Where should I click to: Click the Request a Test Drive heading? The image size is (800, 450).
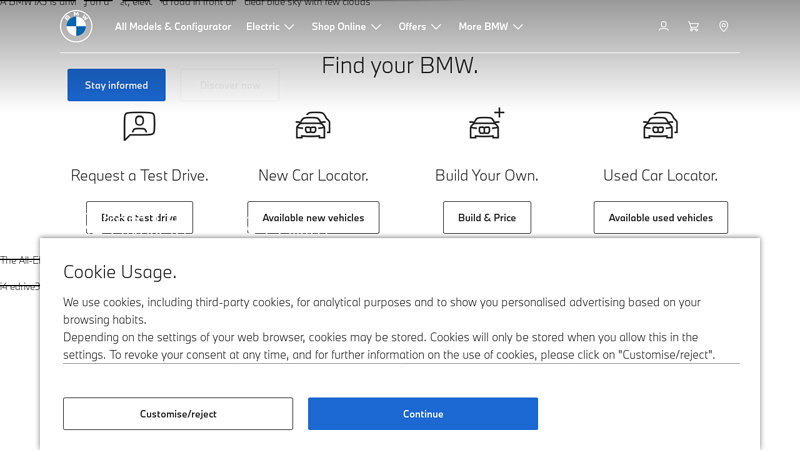[x=139, y=176]
